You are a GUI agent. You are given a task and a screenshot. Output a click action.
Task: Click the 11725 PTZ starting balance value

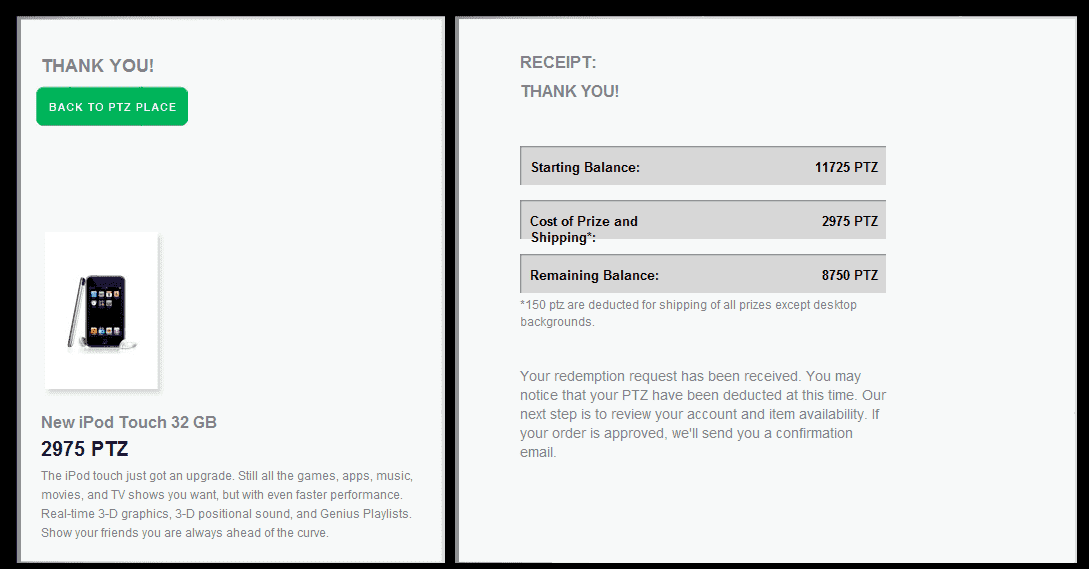point(846,168)
